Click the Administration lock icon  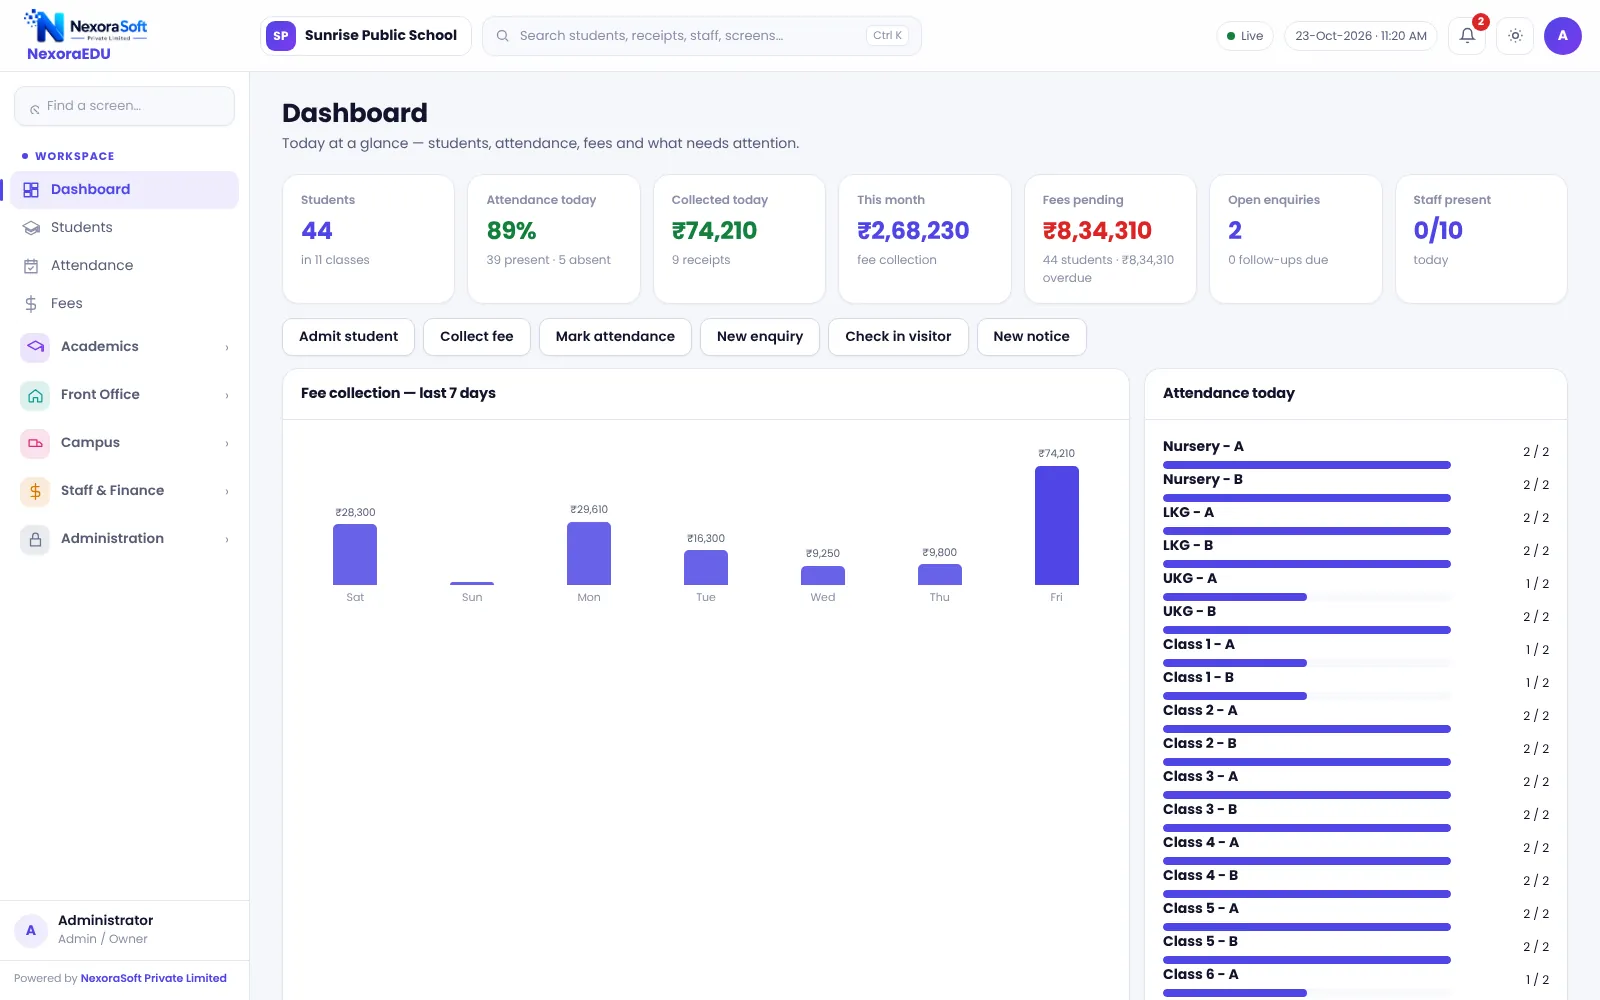point(35,539)
